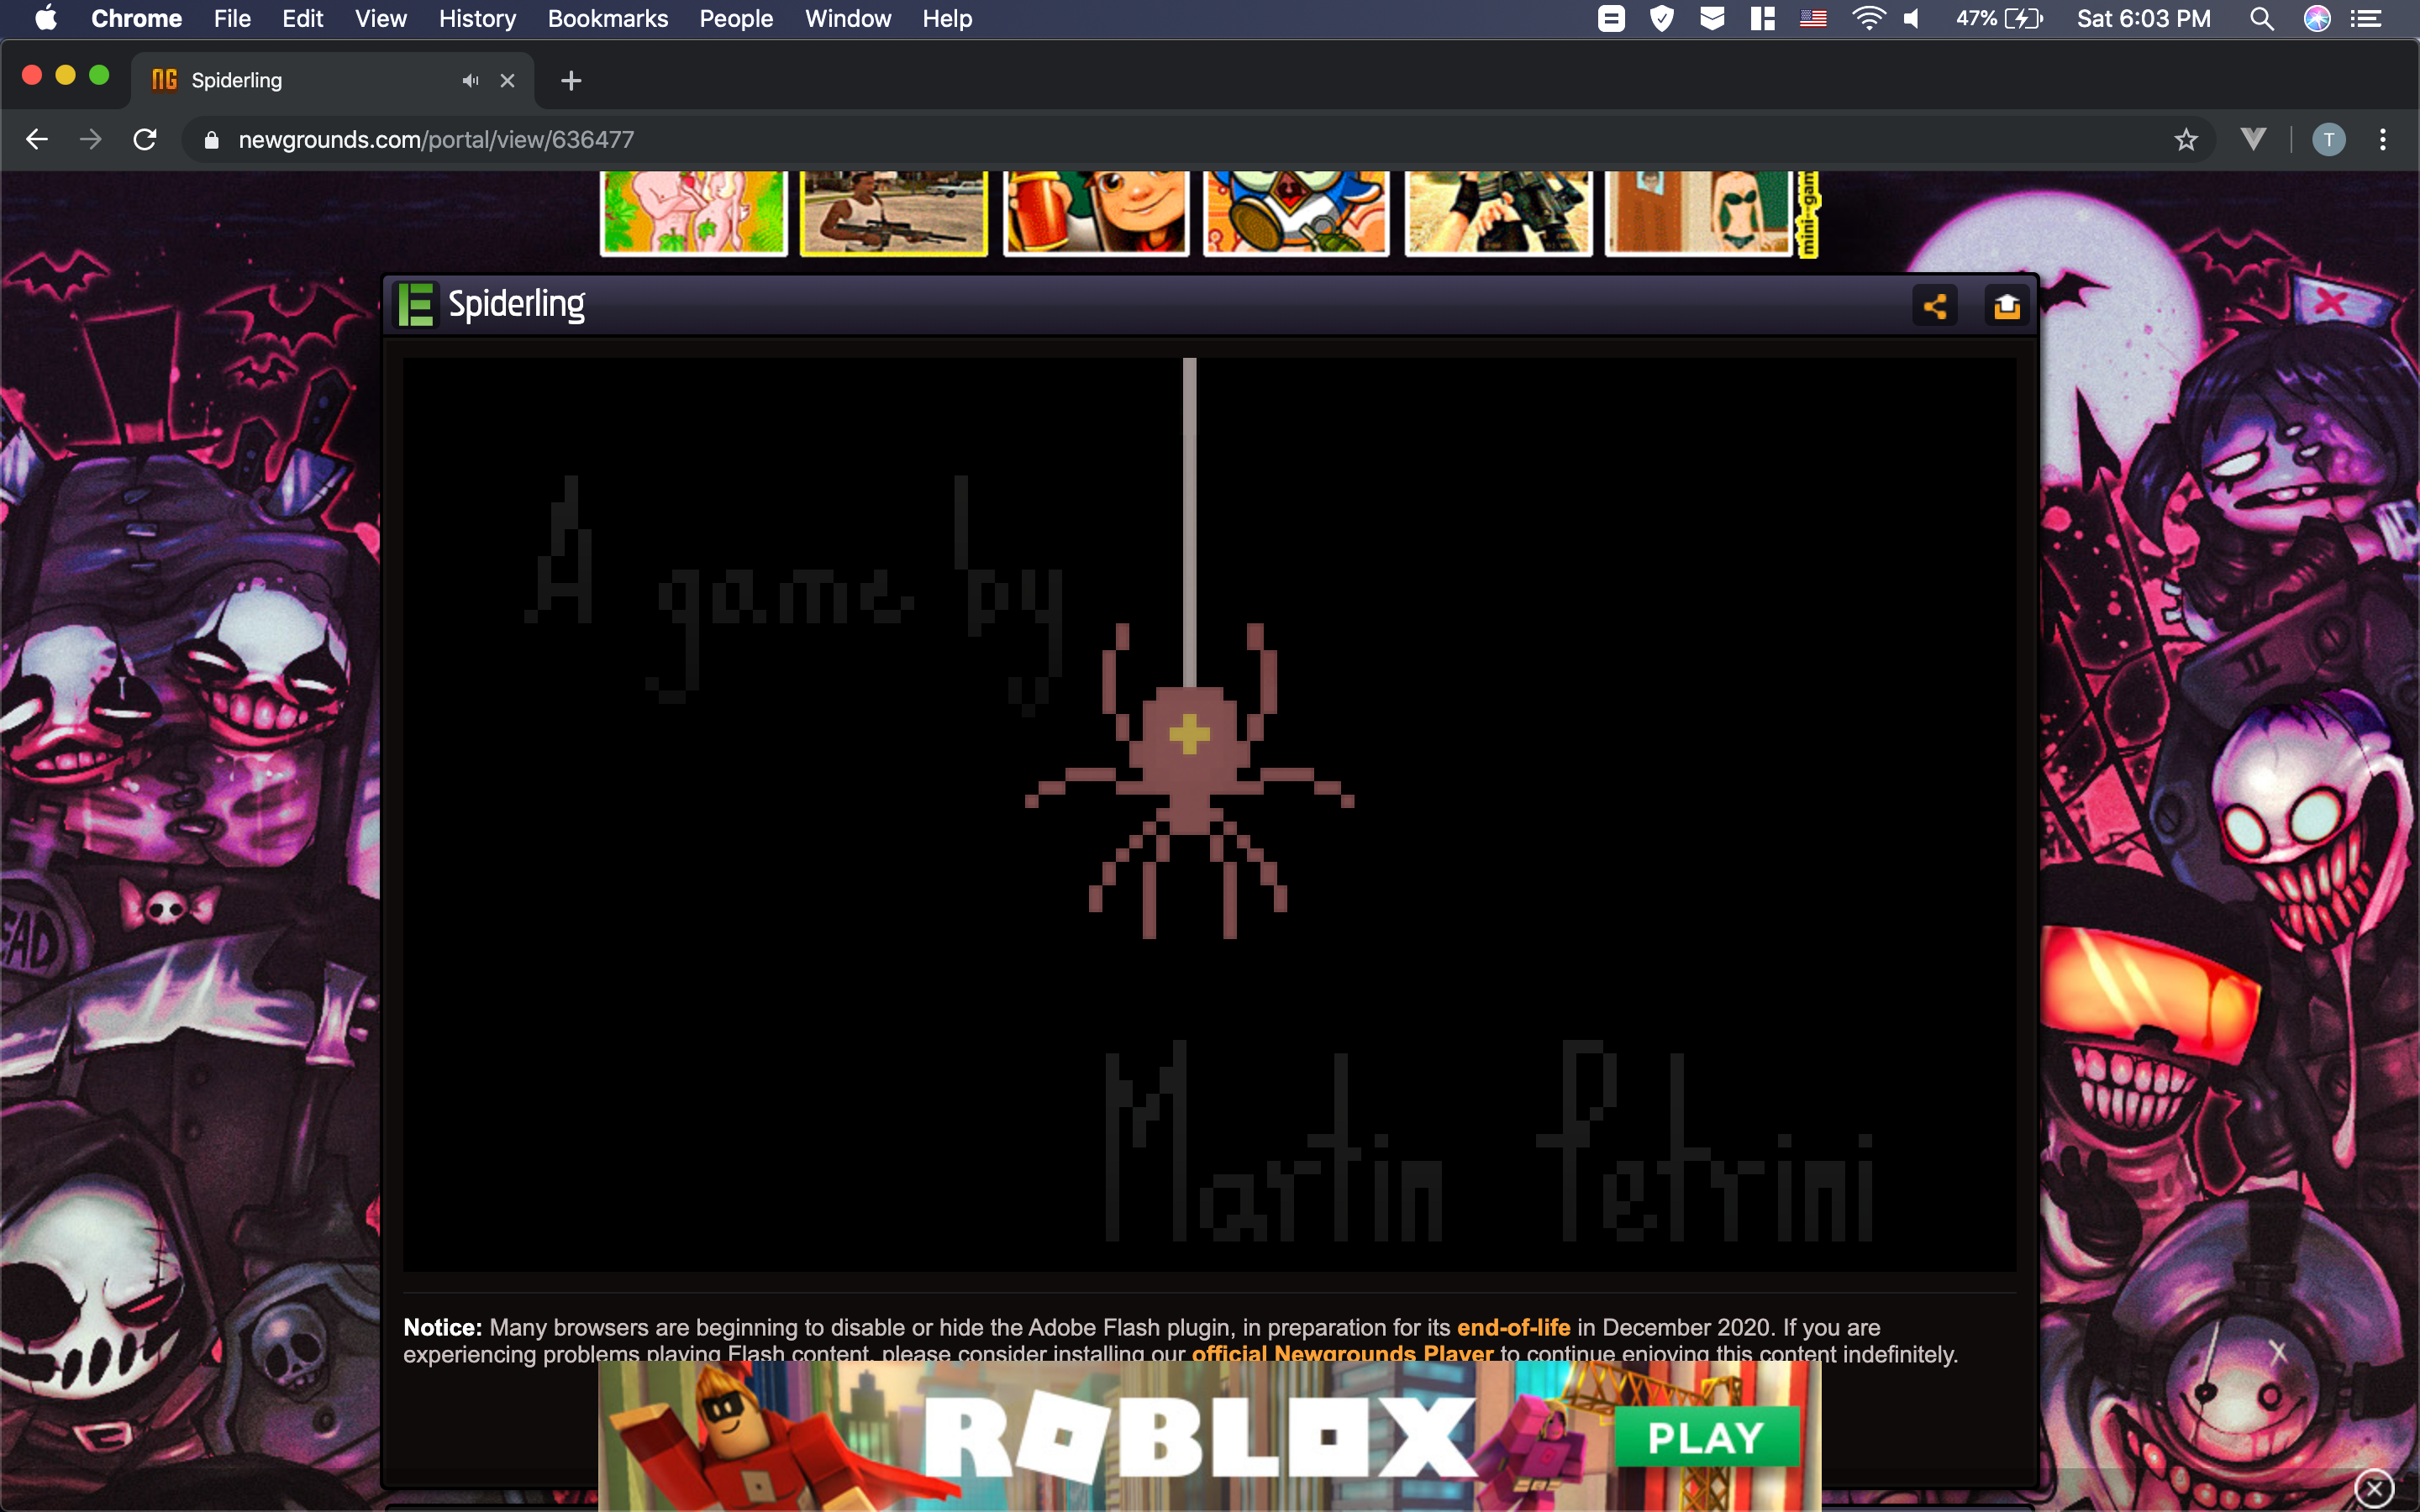The height and width of the screenshot is (1512, 2420).
Task: Click the bookmark star in address bar
Action: click(x=2186, y=140)
